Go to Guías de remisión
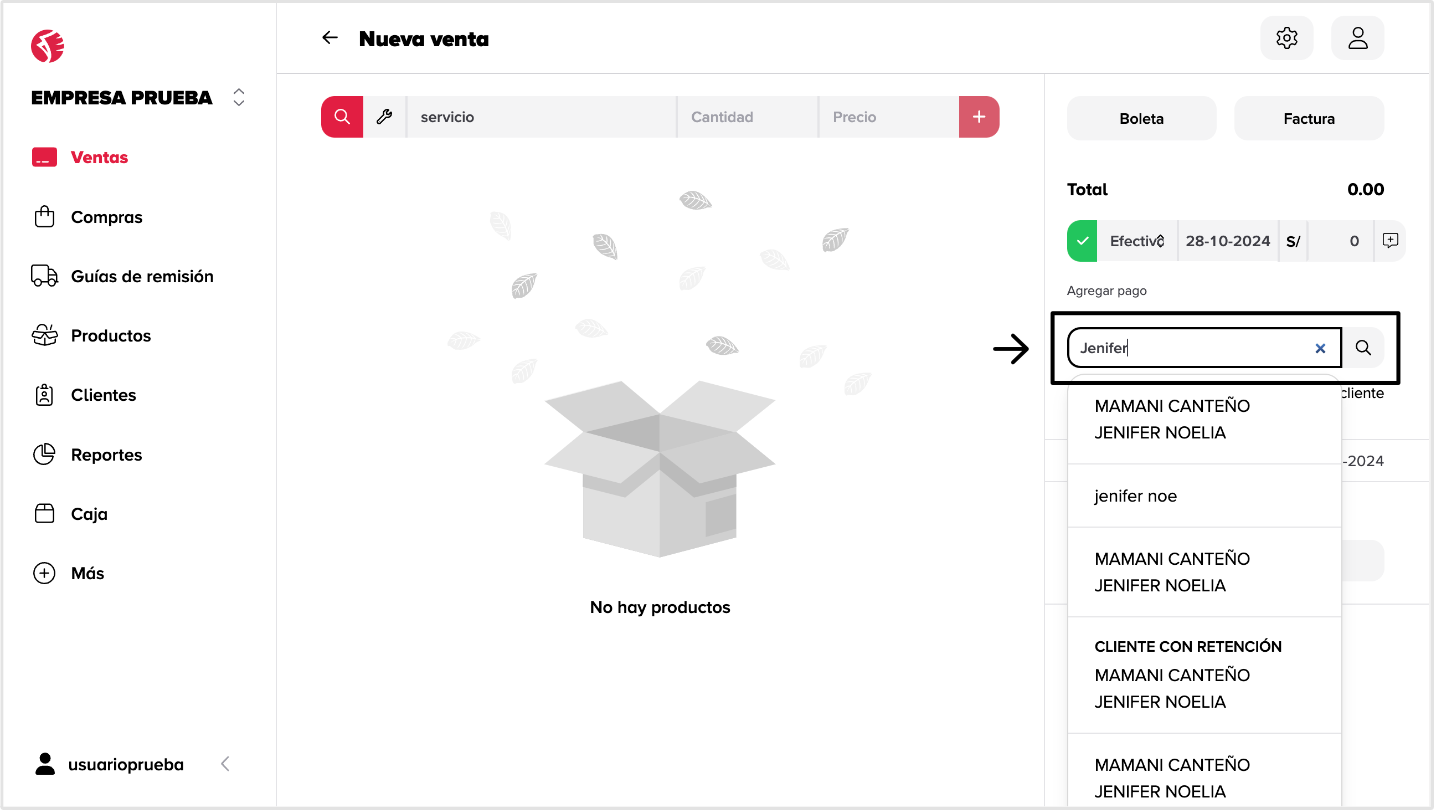Viewport: 1434px width, 810px height. (142, 276)
